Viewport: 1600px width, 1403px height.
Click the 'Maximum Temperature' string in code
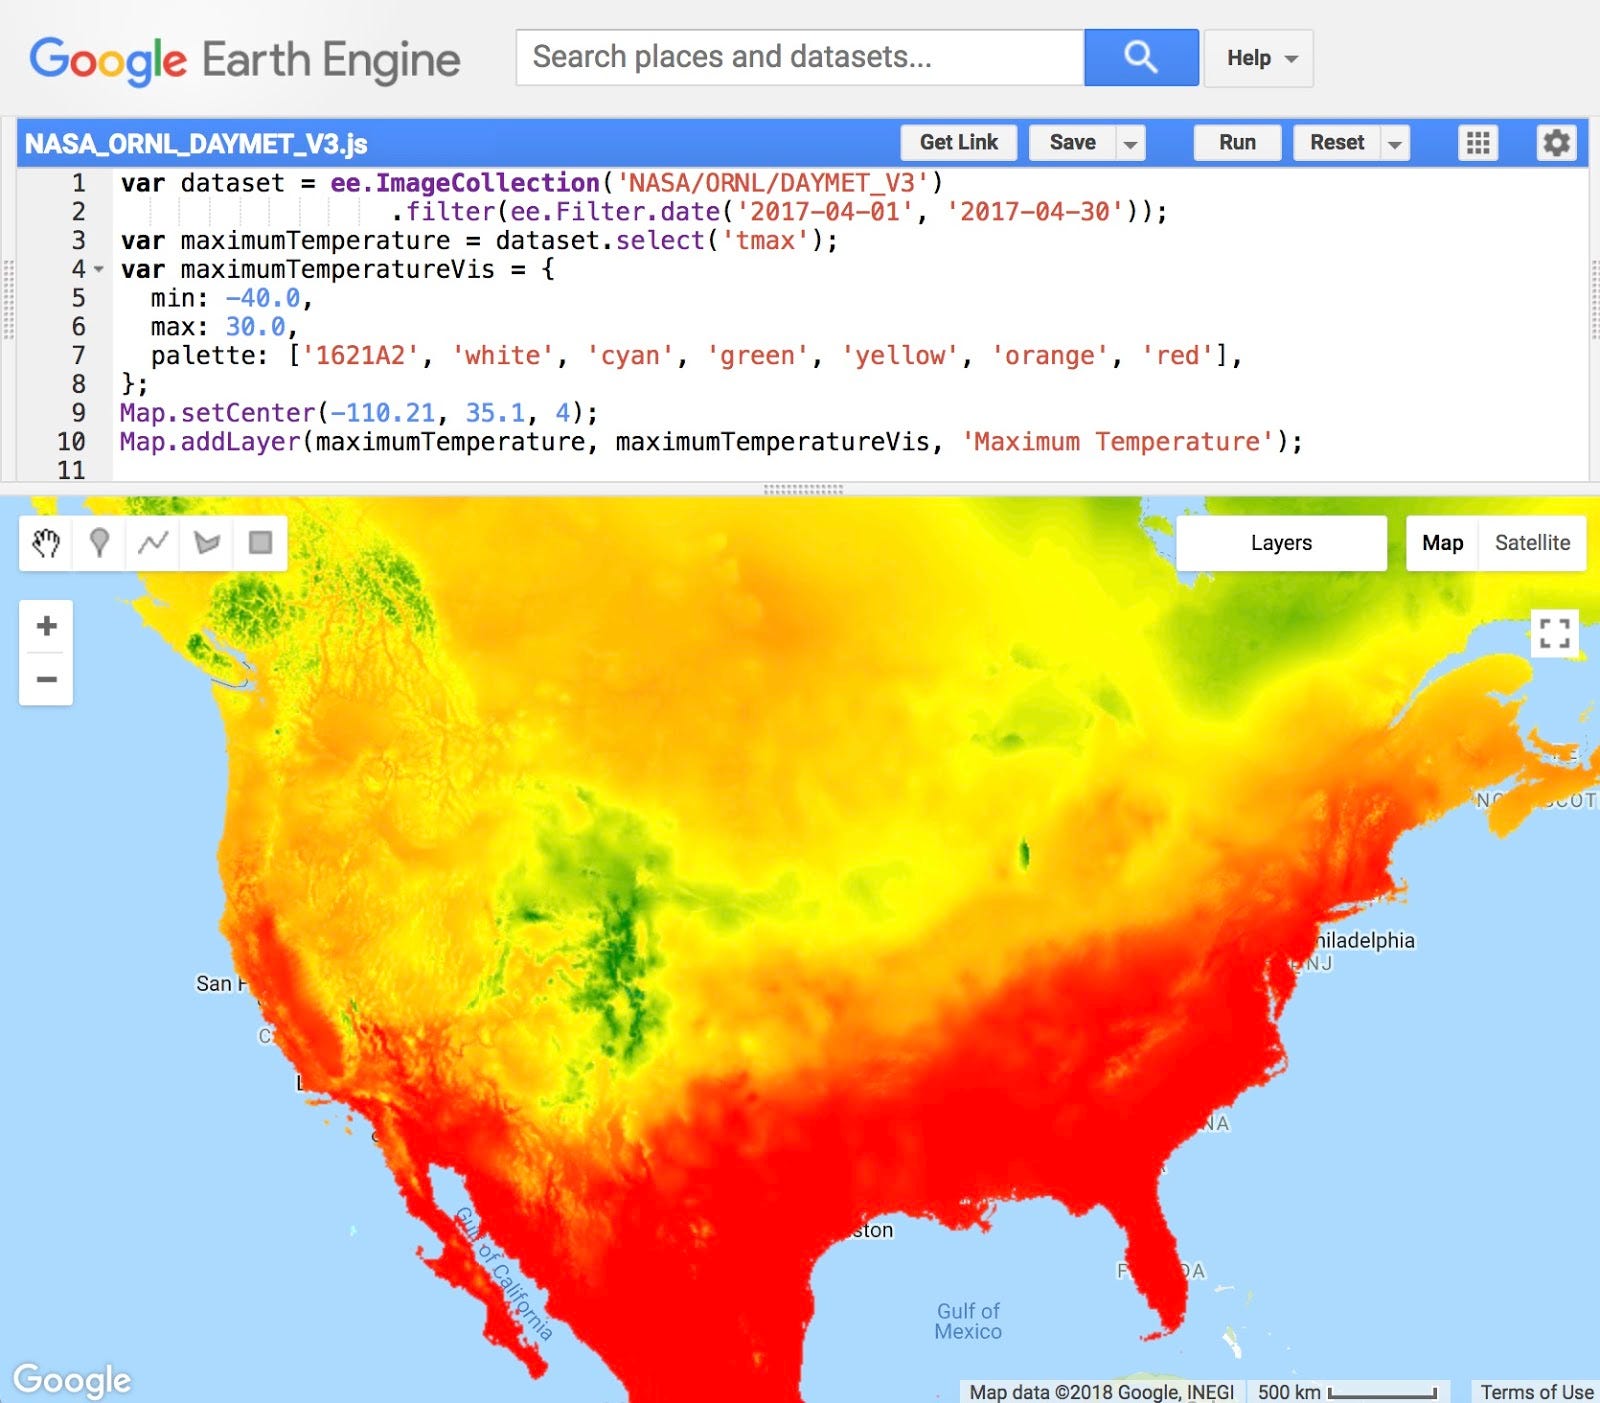(x=1118, y=442)
